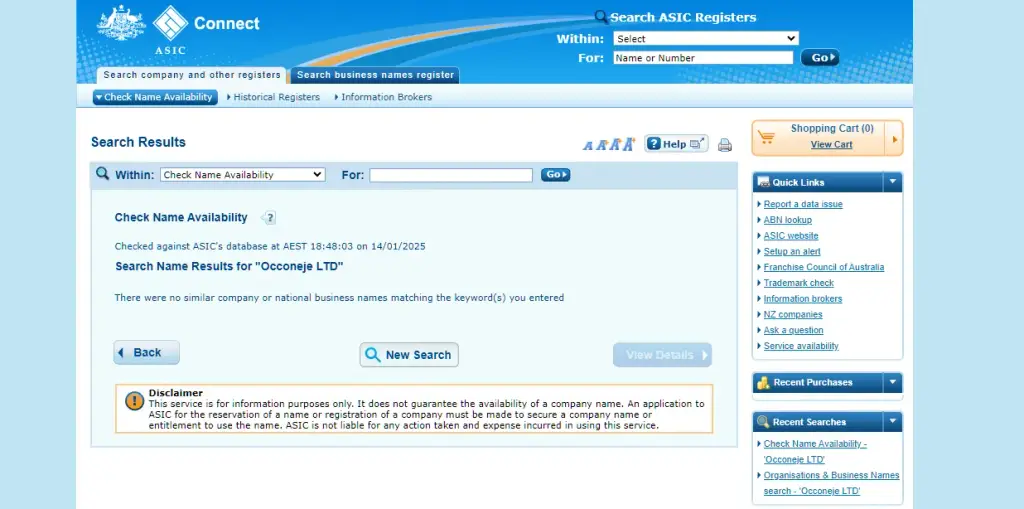Image resolution: width=1024 pixels, height=509 pixels.
Task: Select the smallest font size A icon
Action: point(587,146)
